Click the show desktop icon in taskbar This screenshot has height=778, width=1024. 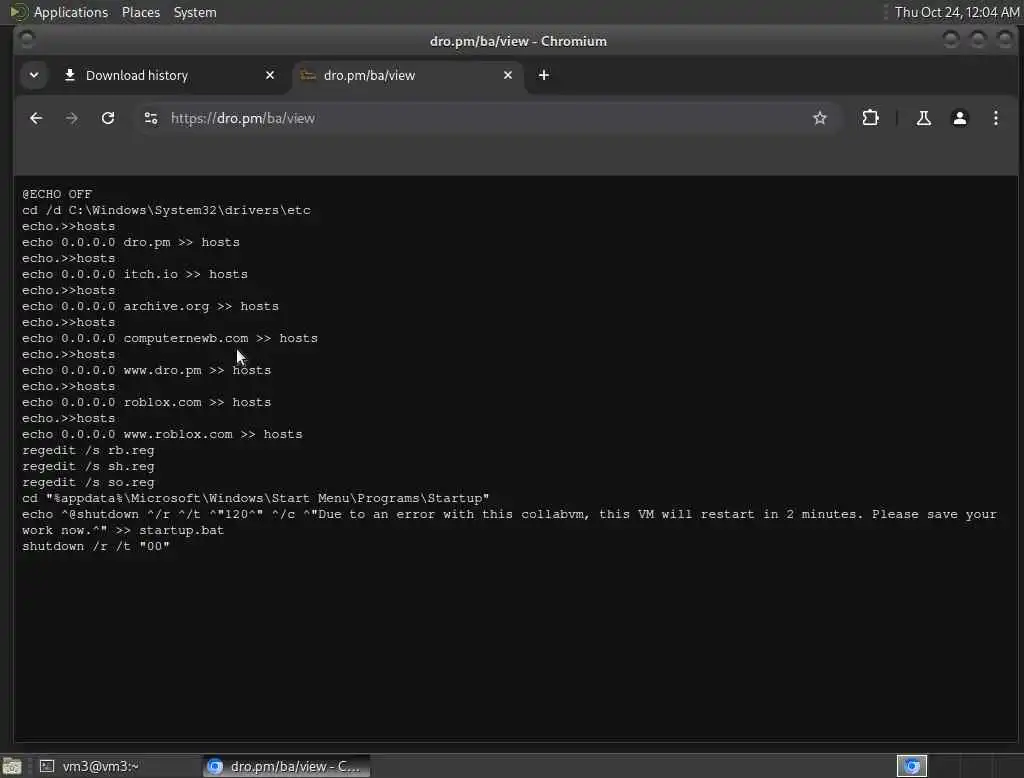(x=12, y=766)
